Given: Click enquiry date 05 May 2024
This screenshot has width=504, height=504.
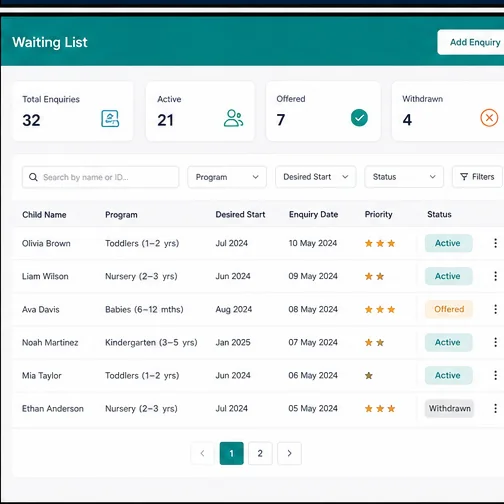Looking at the screenshot, I should (313, 408).
